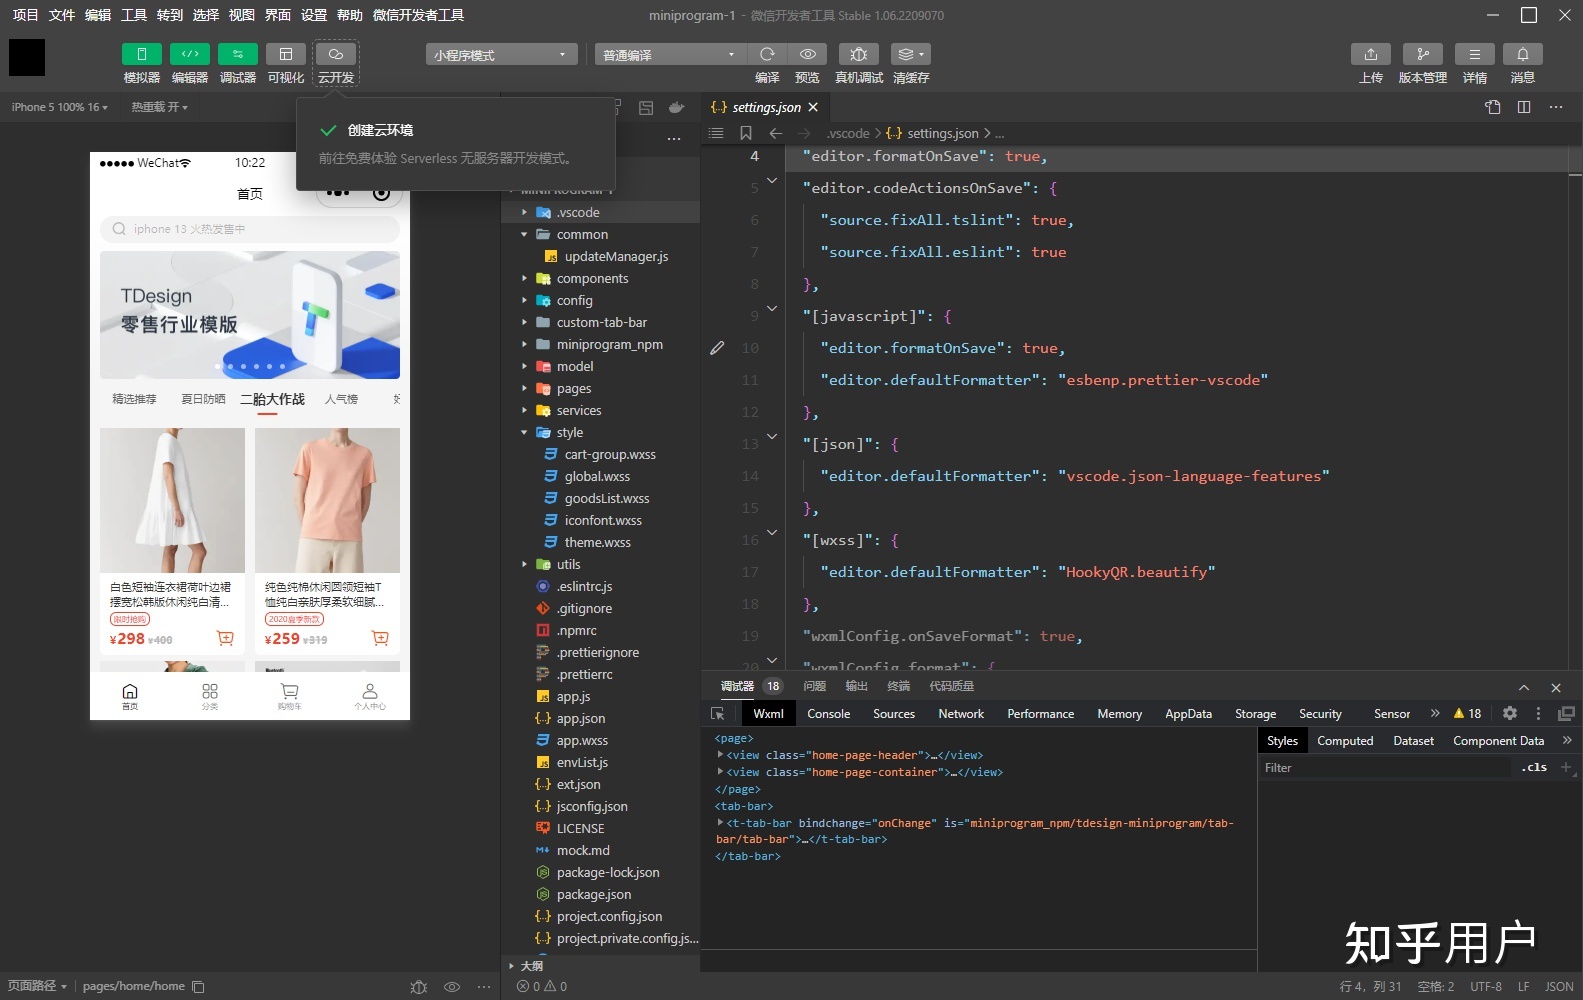Click the Compile refresh icon
This screenshot has height=1000, width=1583.
pos(767,54)
